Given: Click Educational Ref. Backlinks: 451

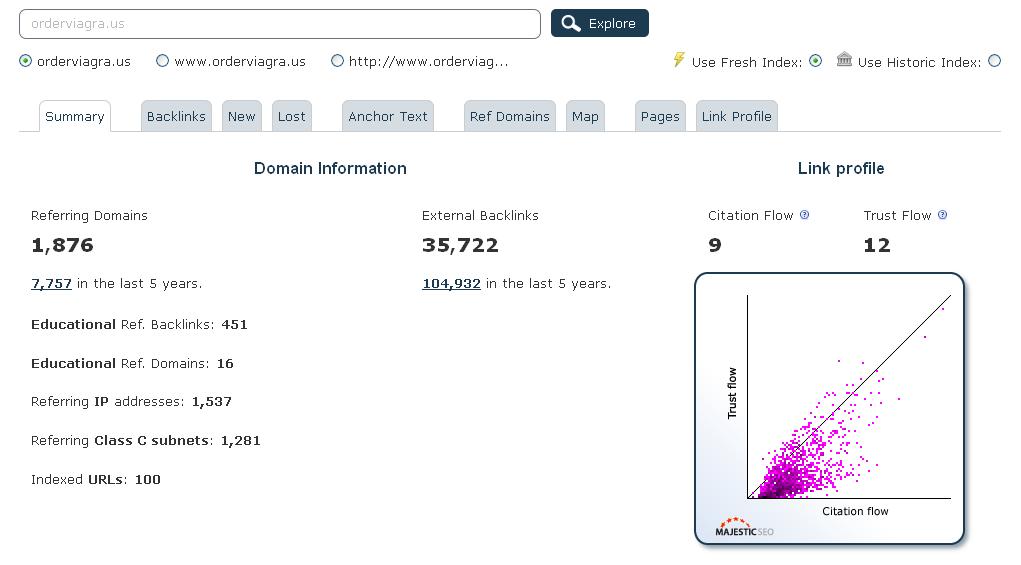Looking at the screenshot, I should click(x=139, y=325).
